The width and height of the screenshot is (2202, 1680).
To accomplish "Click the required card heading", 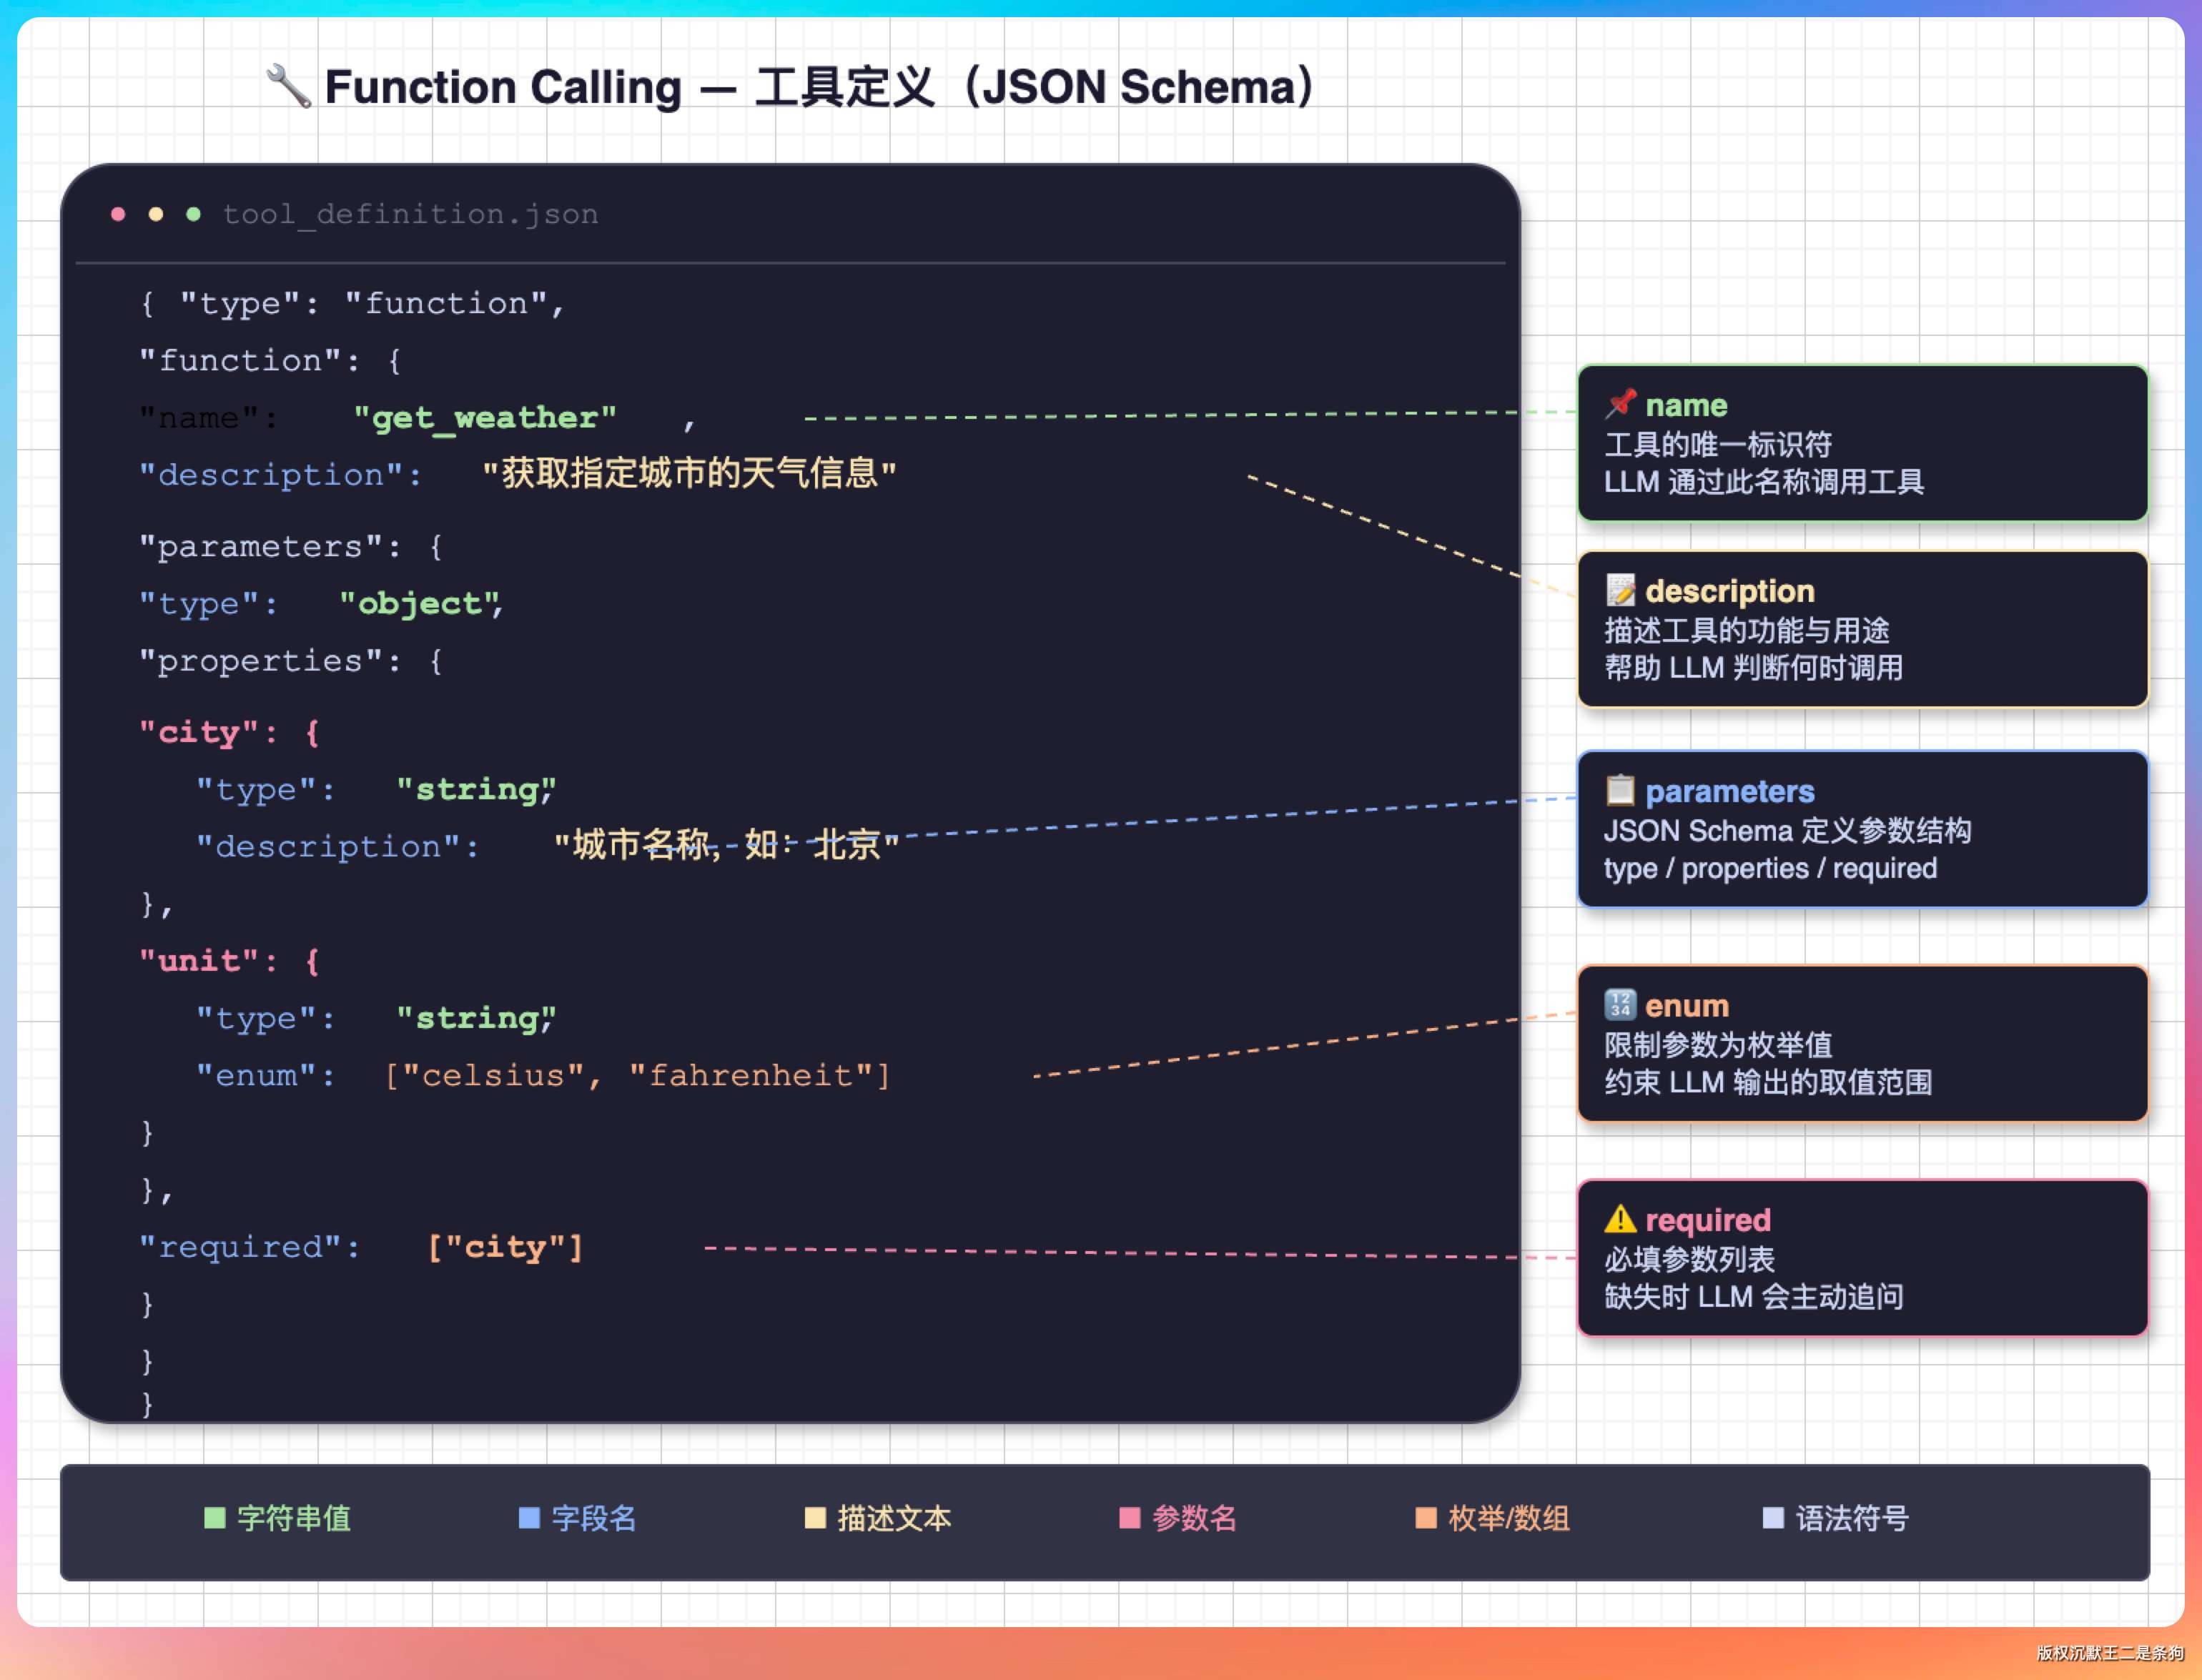I will [1708, 1220].
